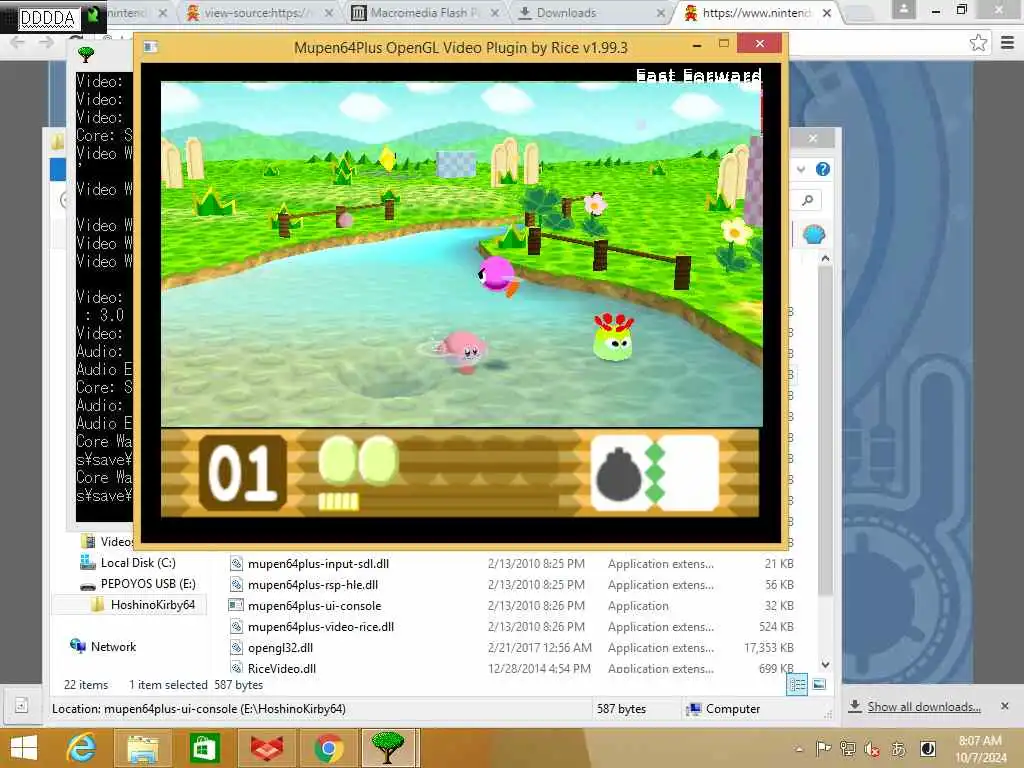Screen dimensions: 1024x768
Task: Close the active nintendo tab
Action: click(x=827, y=12)
